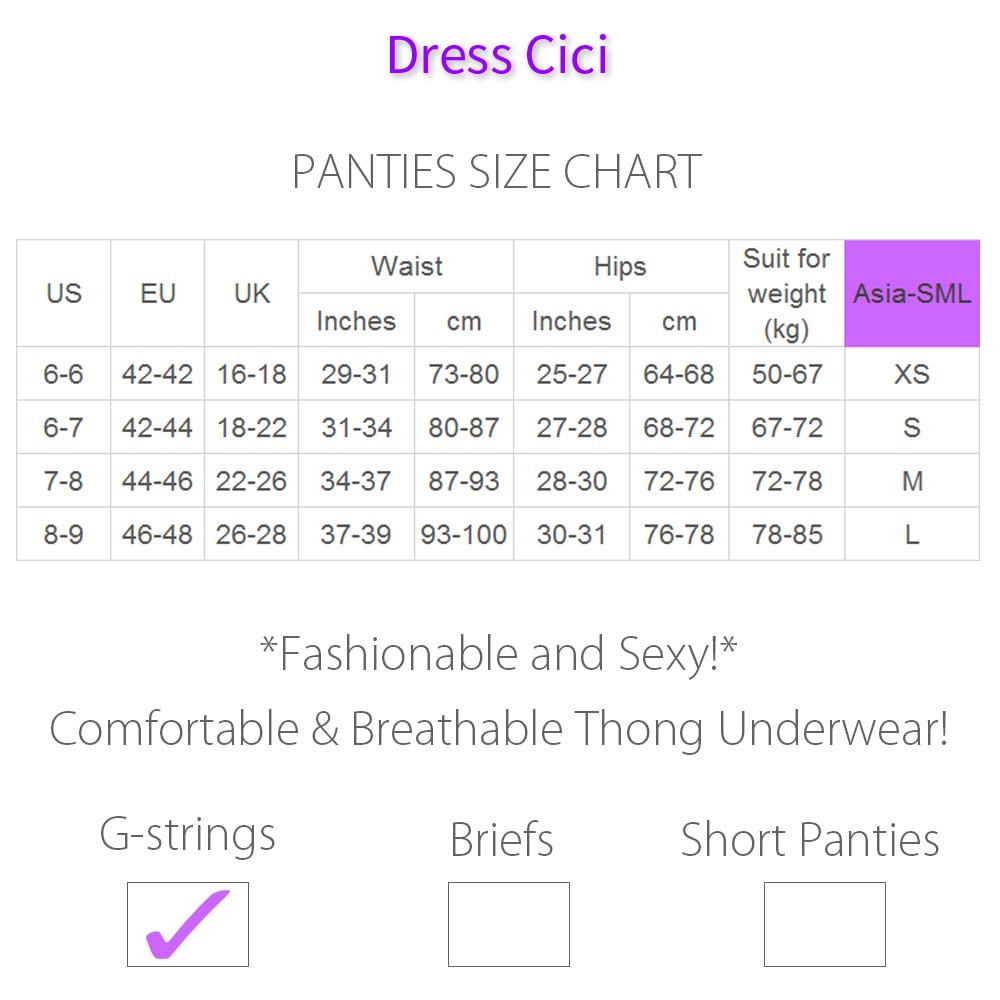Viewport: 1000px width, 1000px height.
Task: Select the XS size cell
Action: 912,374
